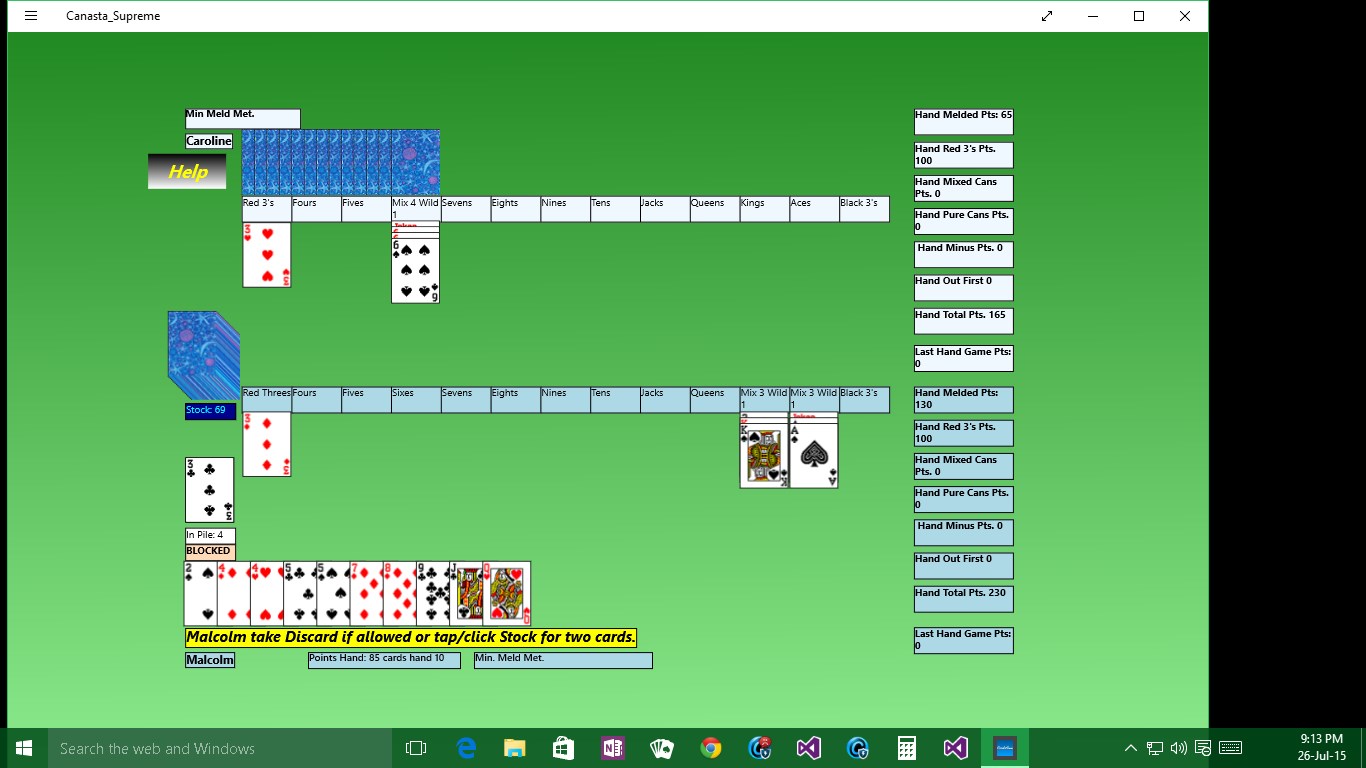Click Malcolm's red three of diamonds
Image resolution: width=1366 pixels, height=768 pixels.
pyautogui.click(x=267, y=444)
